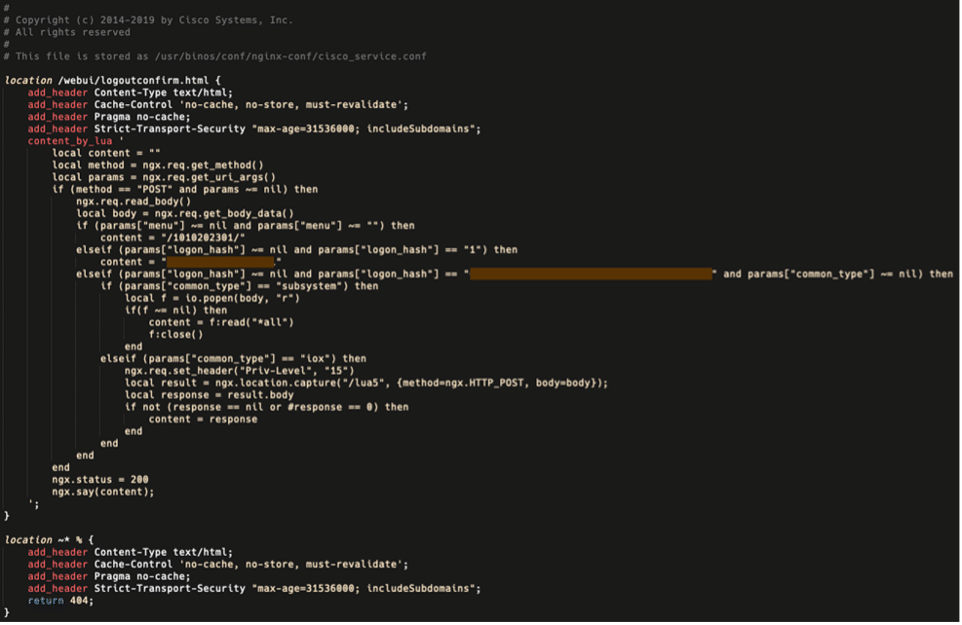Click the f:close() statement
962x625 pixels.
click(176, 334)
